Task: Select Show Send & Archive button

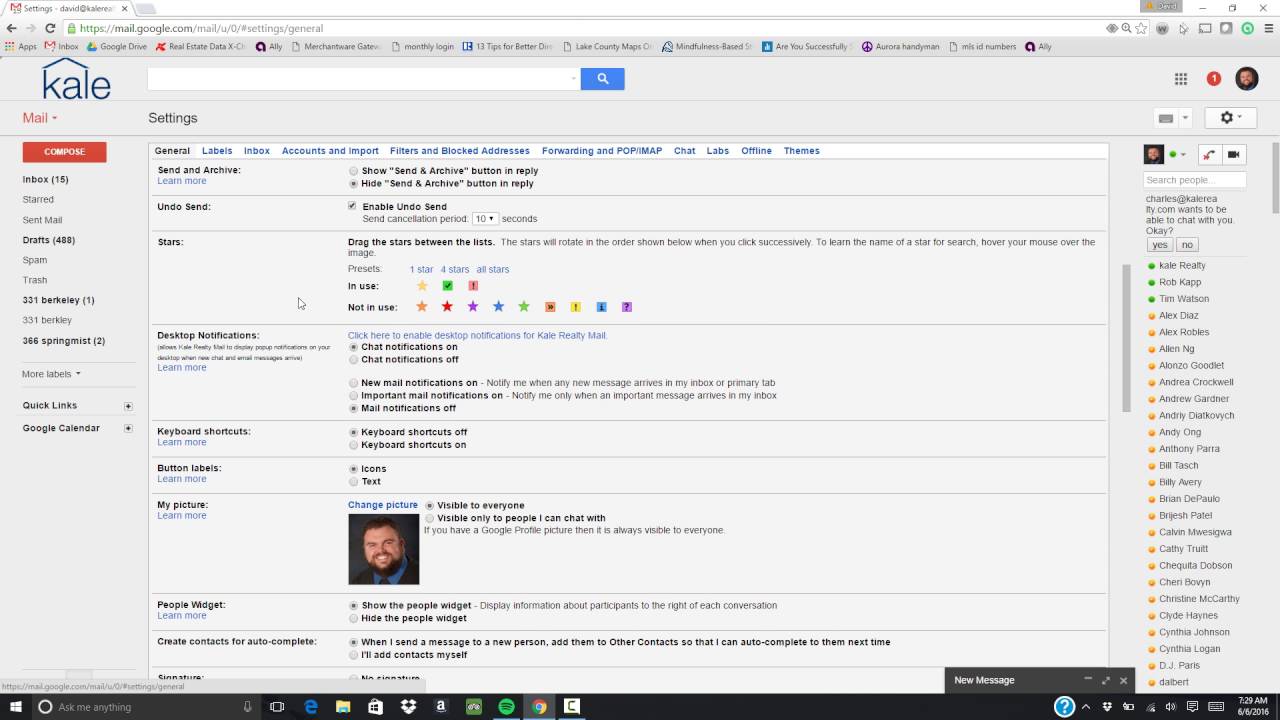Action: [353, 171]
